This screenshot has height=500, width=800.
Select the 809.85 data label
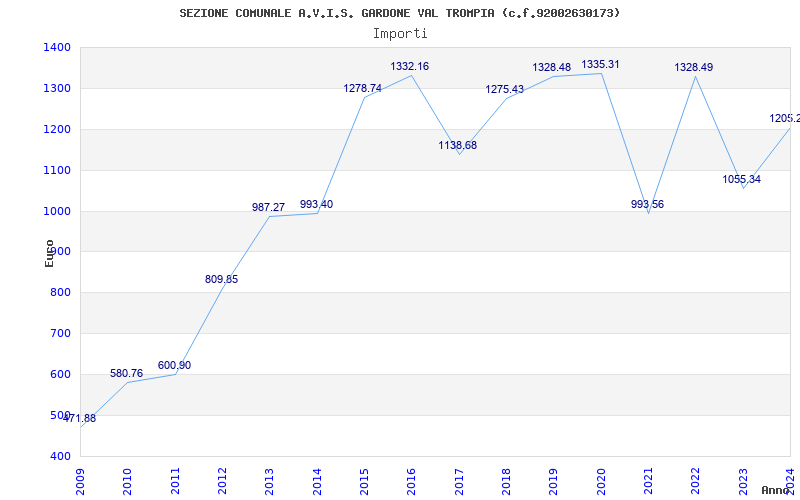click(221, 279)
